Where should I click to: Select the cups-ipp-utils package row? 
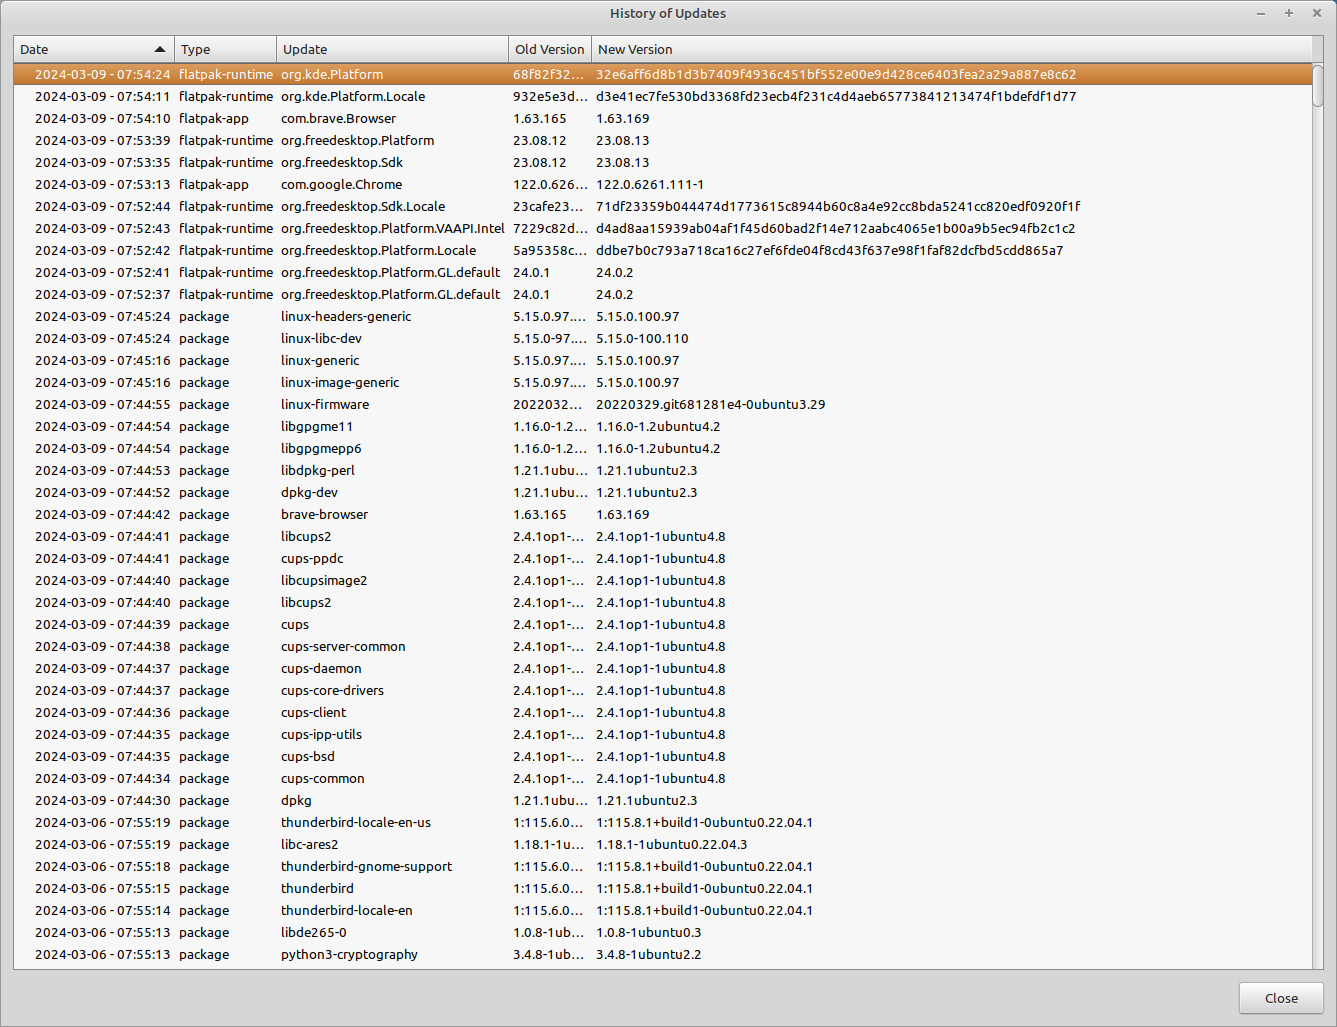[x=662, y=734]
